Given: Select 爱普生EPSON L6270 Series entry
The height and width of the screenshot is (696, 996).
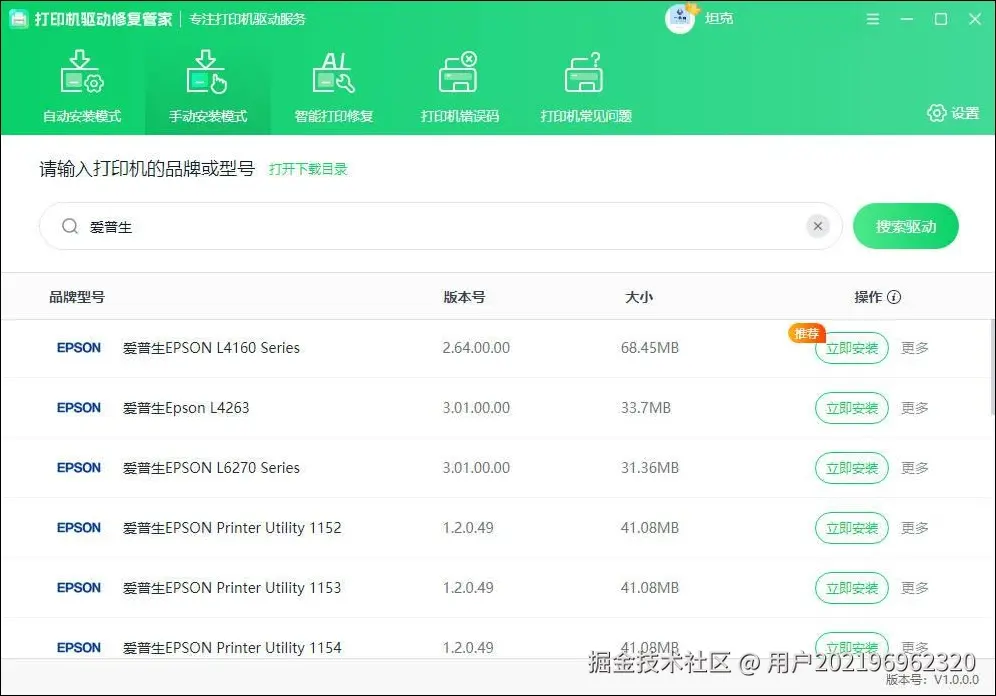Looking at the screenshot, I should (211, 468).
